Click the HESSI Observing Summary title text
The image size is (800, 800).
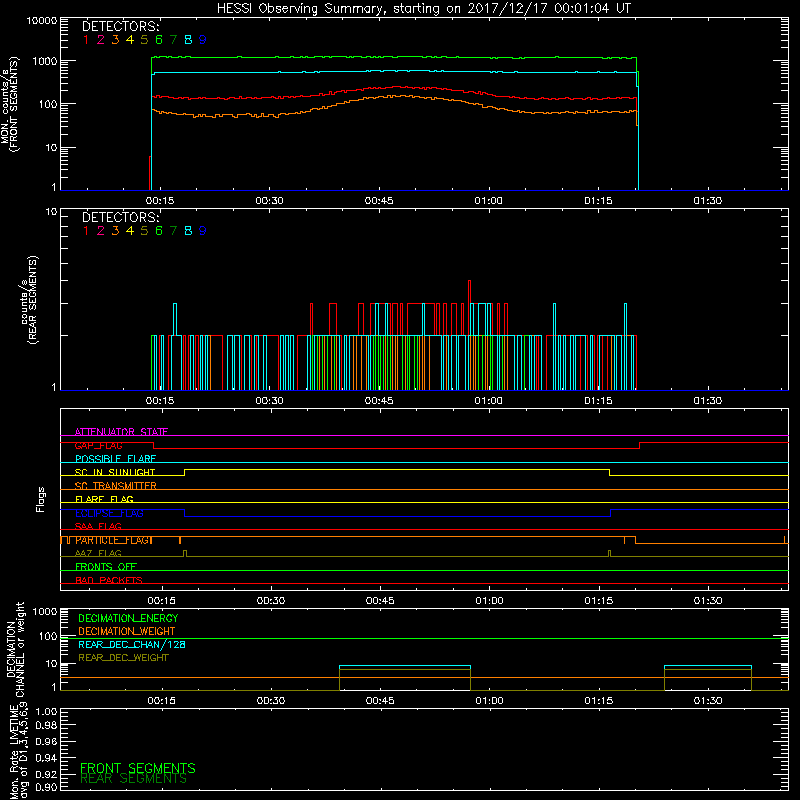pos(423,9)
